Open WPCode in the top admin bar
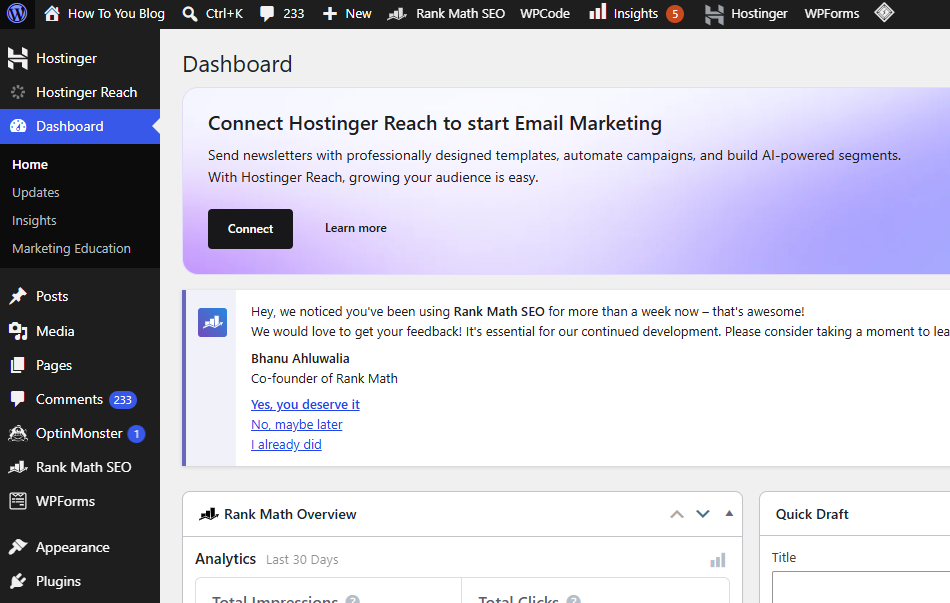 [545, 13]
